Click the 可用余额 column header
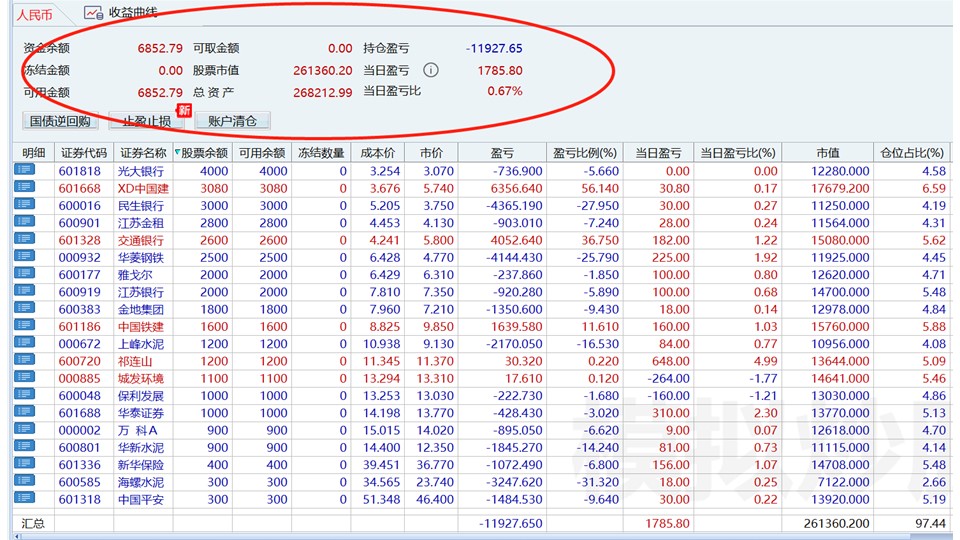 (262, 152)
